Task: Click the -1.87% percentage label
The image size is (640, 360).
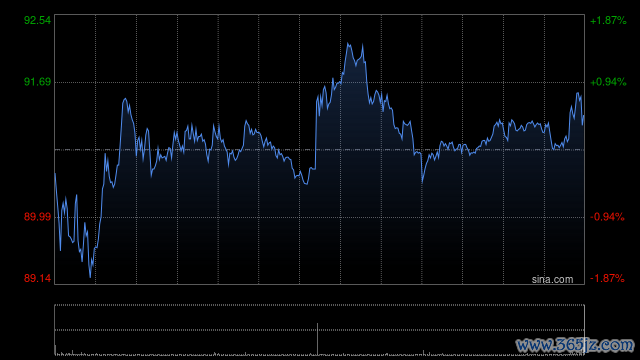Action: [607, 278]
